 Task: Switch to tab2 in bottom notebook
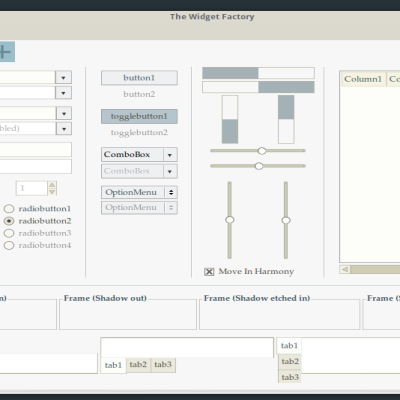138,364
